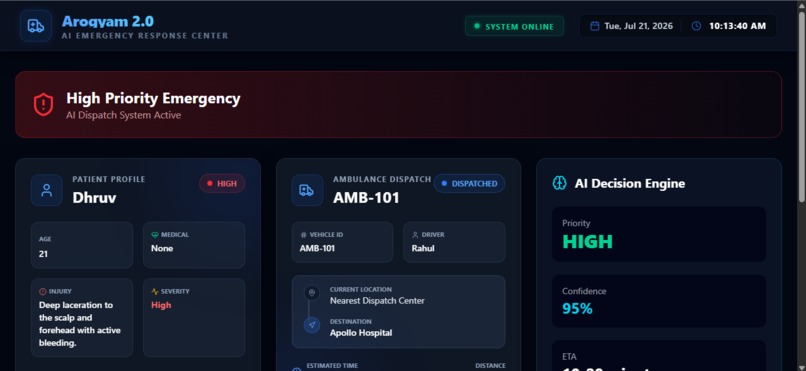
Task: Click the medical value None
Action: point(162,248)
